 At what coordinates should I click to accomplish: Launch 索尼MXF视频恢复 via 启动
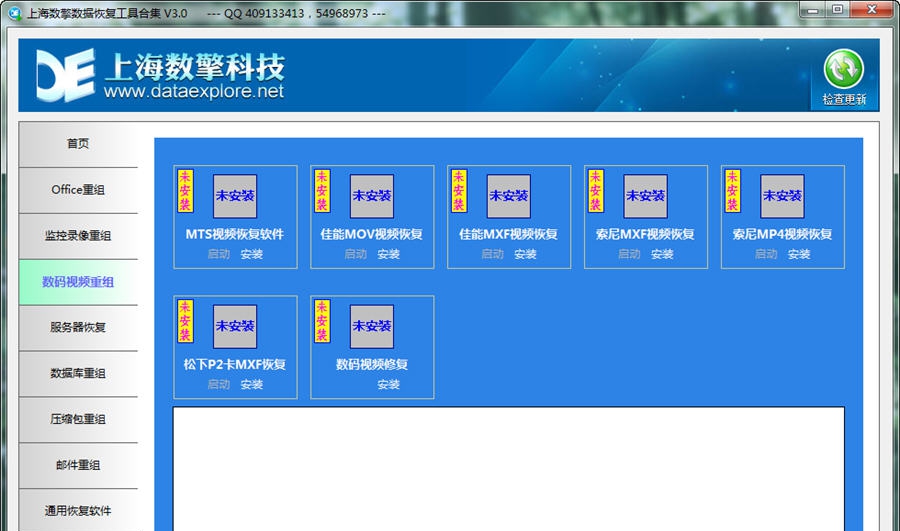point(629,254)
